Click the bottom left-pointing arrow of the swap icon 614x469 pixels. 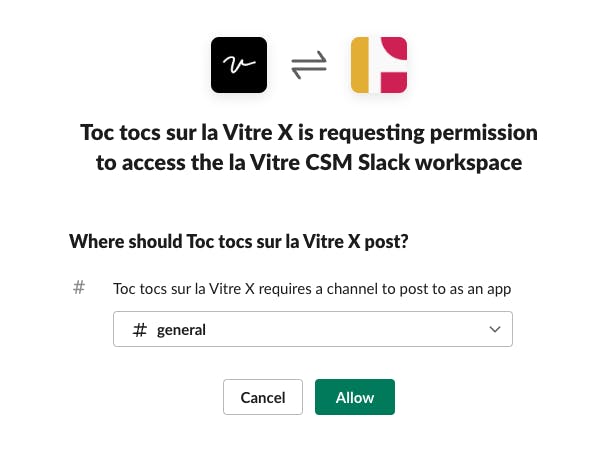309,72
